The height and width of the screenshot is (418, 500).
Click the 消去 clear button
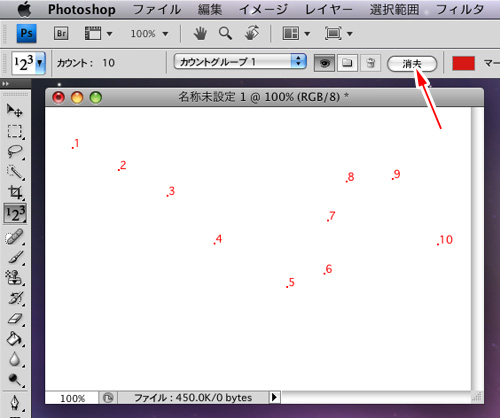[412, 64]
